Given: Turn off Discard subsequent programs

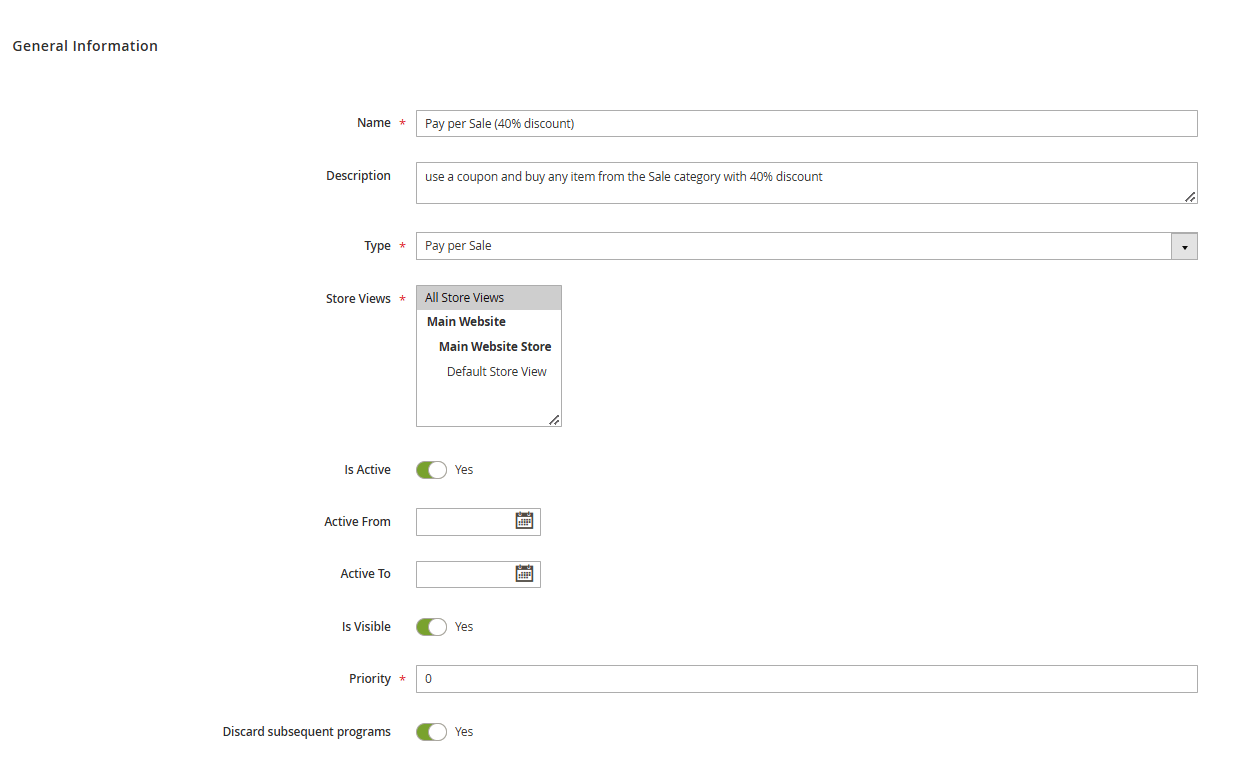Looking at the screenshot, I should click(x=430, y=731).
